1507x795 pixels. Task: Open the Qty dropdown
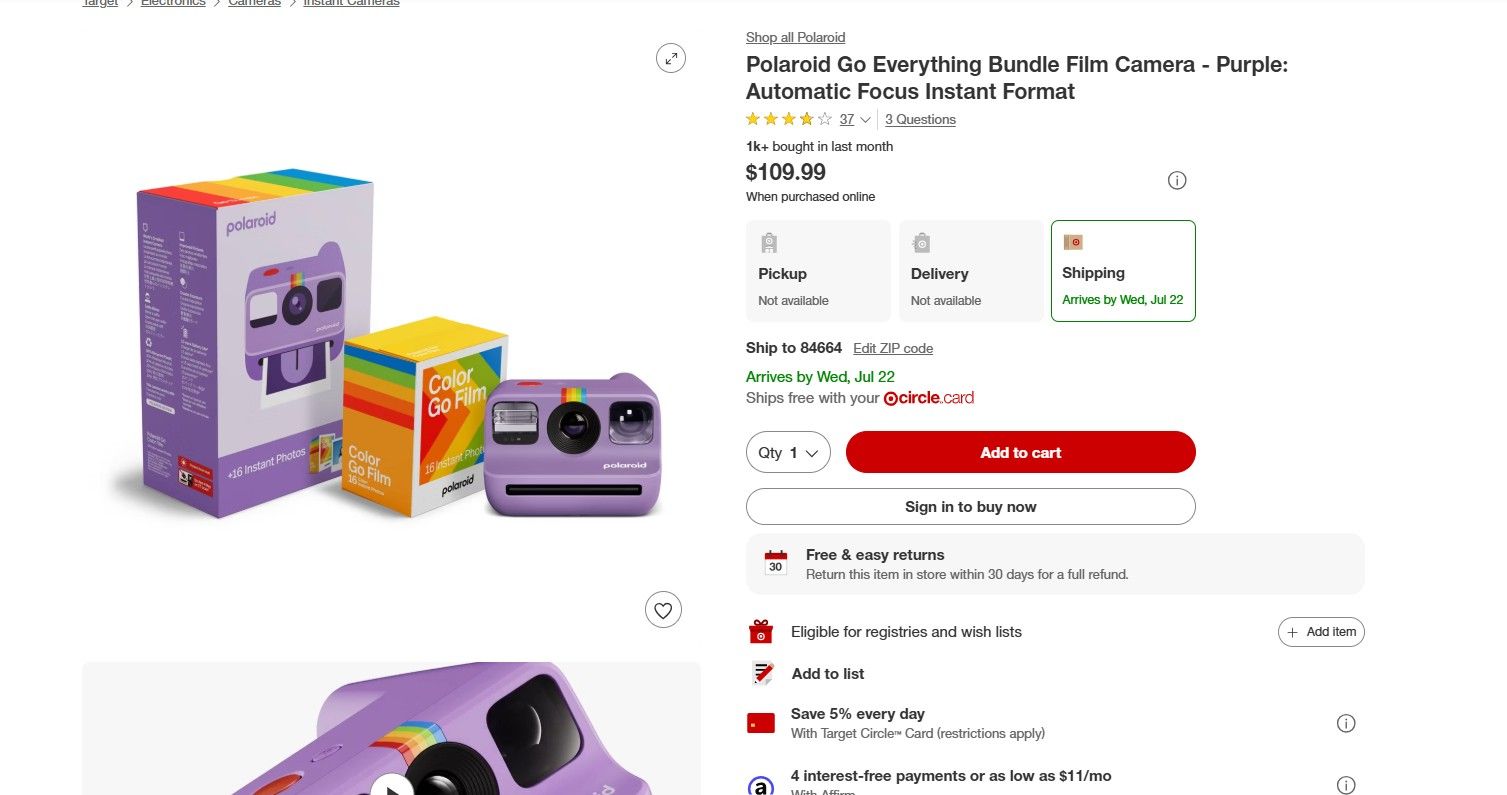(788, 453)
